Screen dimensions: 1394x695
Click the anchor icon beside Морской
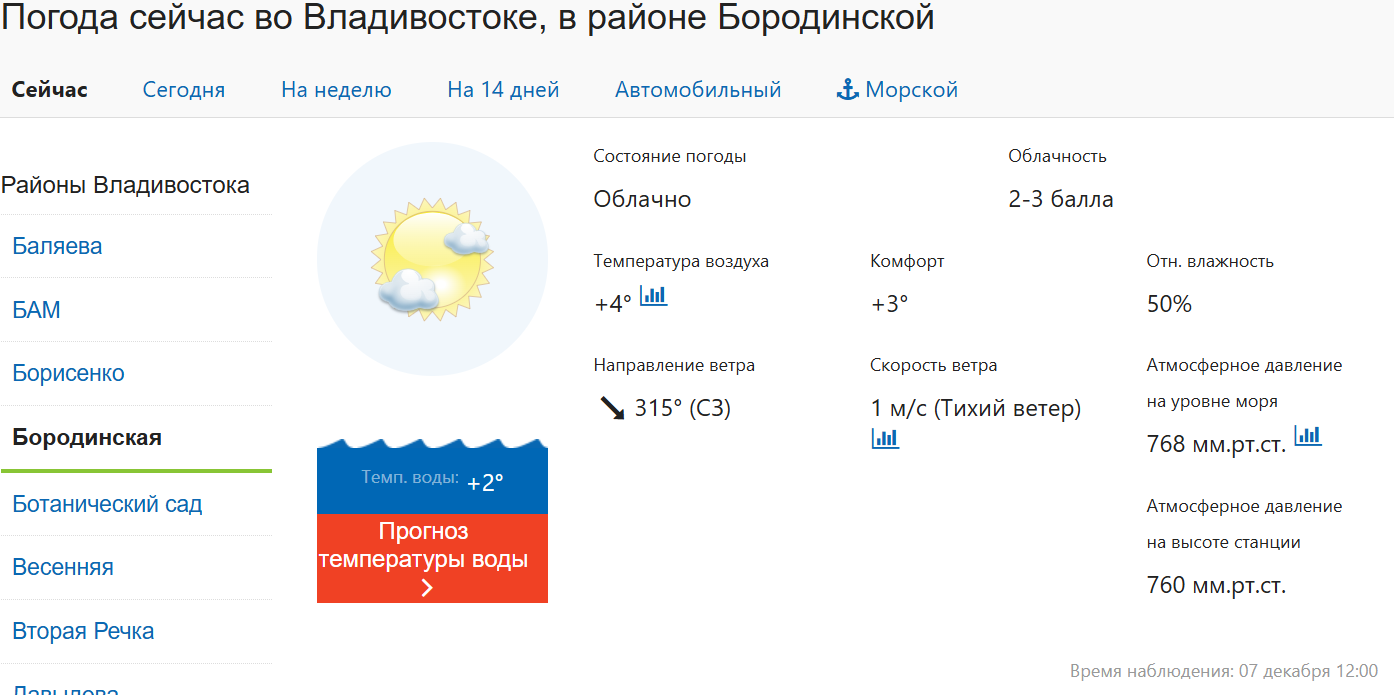pyautogui.click(x=847, y=90)
